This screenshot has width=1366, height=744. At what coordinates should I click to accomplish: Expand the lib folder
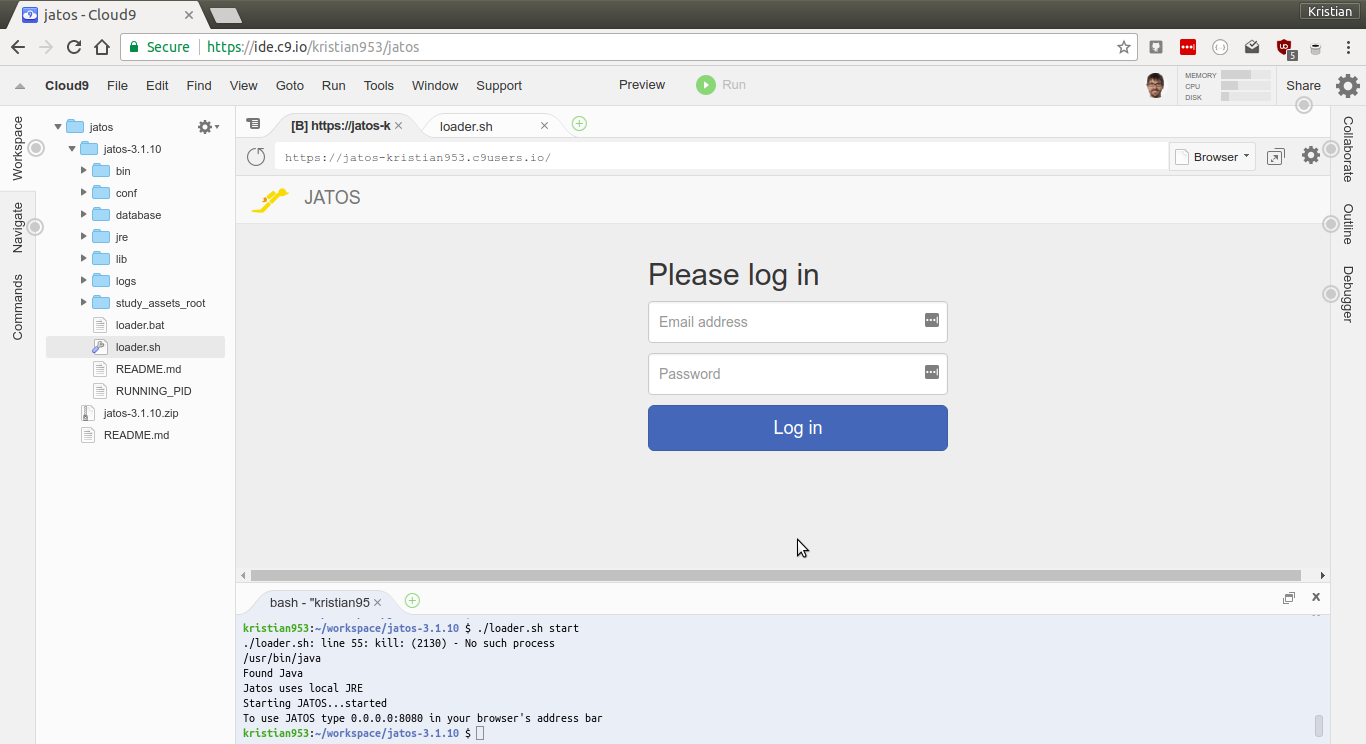84,259
